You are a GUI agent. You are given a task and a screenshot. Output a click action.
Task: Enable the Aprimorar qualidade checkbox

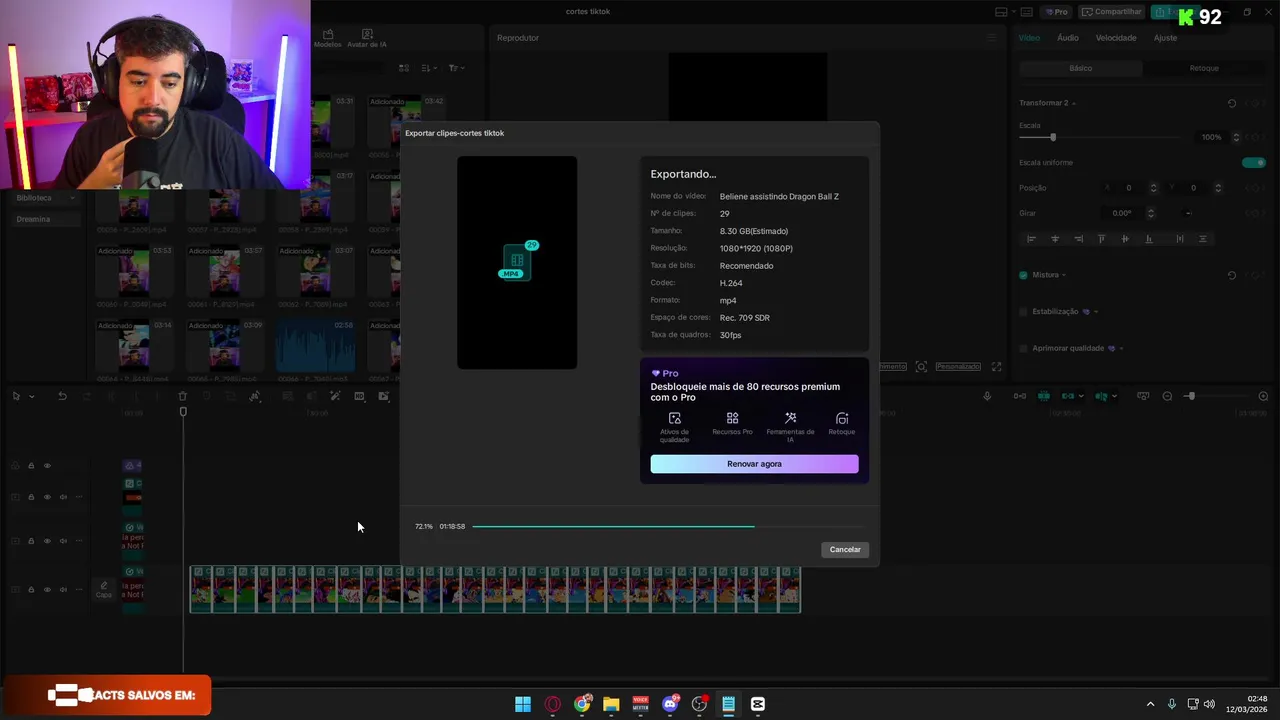[1023, 348]
